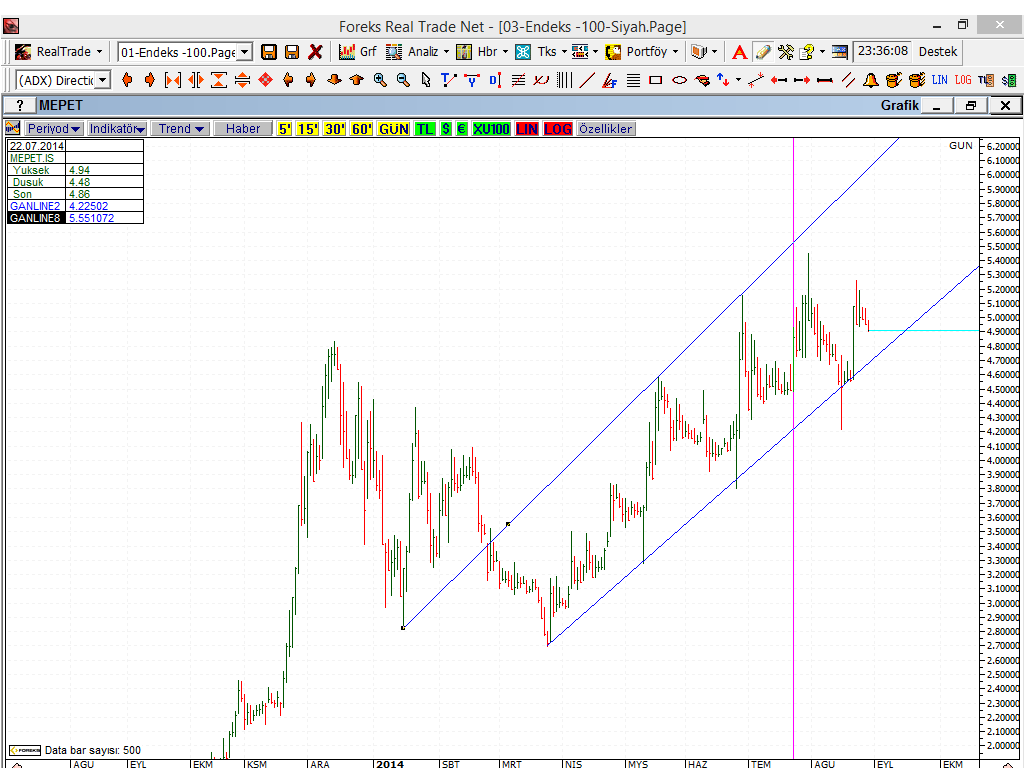
Task: Select the trend line drawing tool
Action: [x=587, y=80]
